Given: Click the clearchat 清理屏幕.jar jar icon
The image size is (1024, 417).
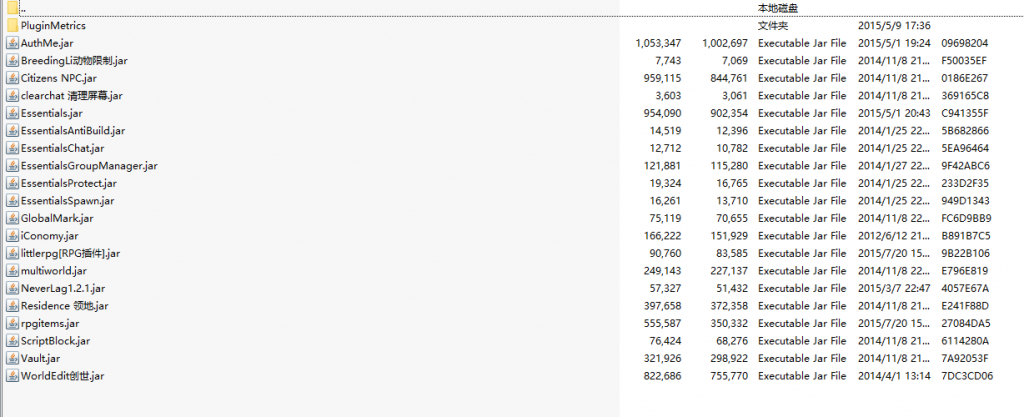Looking at the screenshot, I should (x=12, y=96).
